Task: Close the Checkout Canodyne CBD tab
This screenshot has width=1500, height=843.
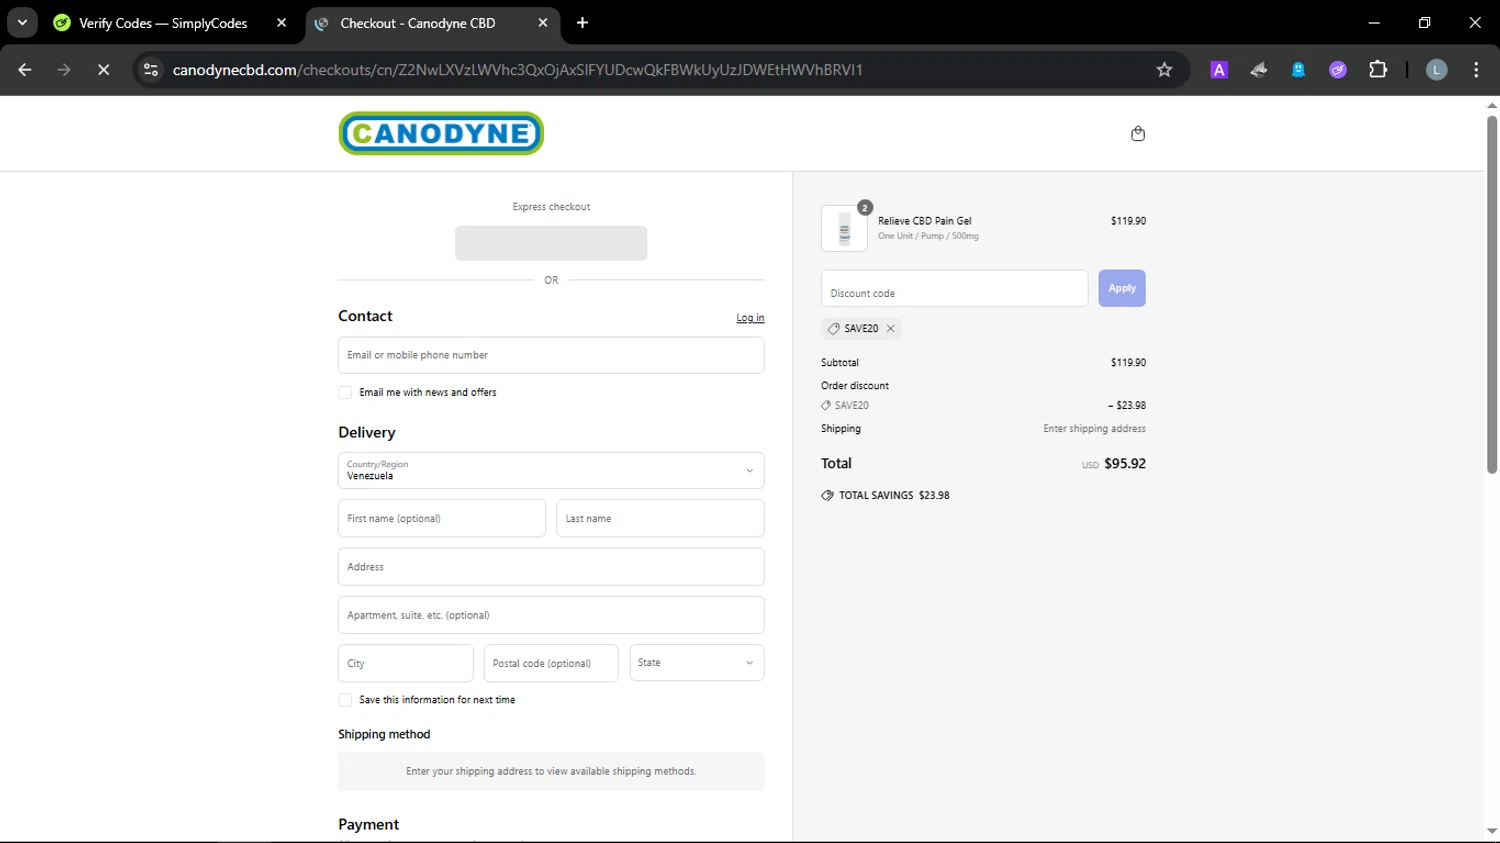Action: pos(542,22)
